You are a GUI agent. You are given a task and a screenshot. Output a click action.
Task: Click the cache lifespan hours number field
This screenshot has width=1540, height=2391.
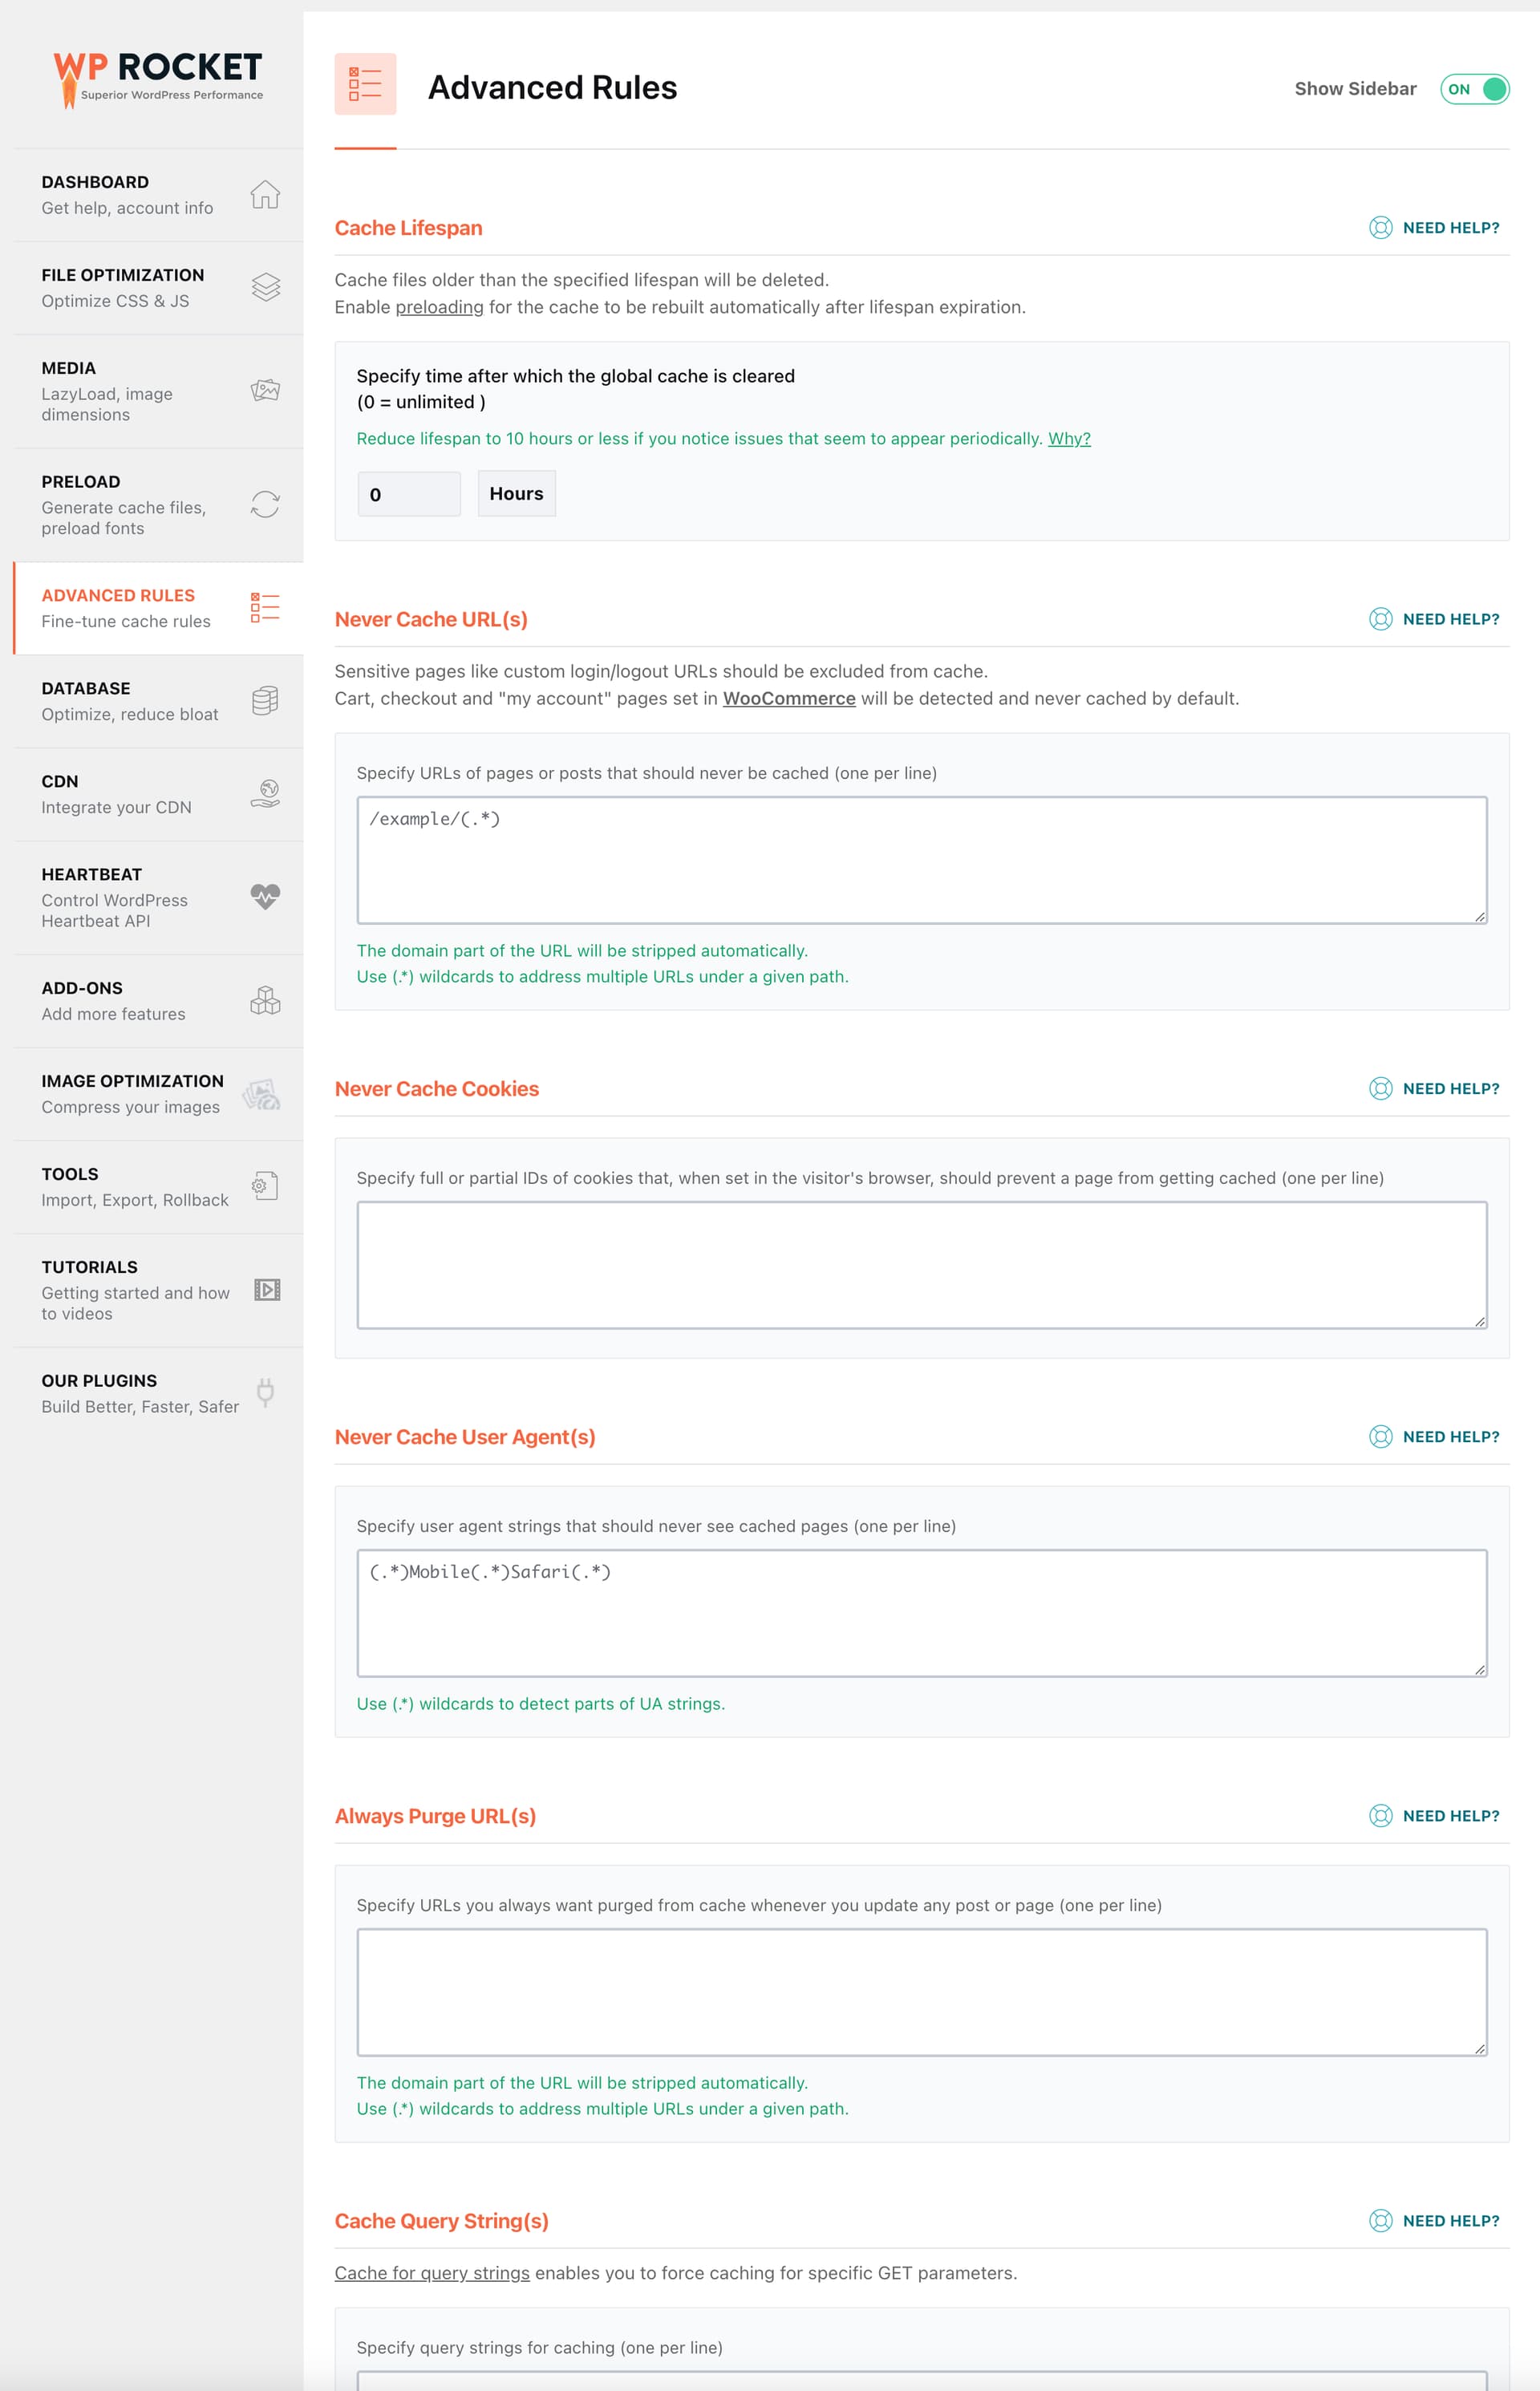tap(409, 494)
